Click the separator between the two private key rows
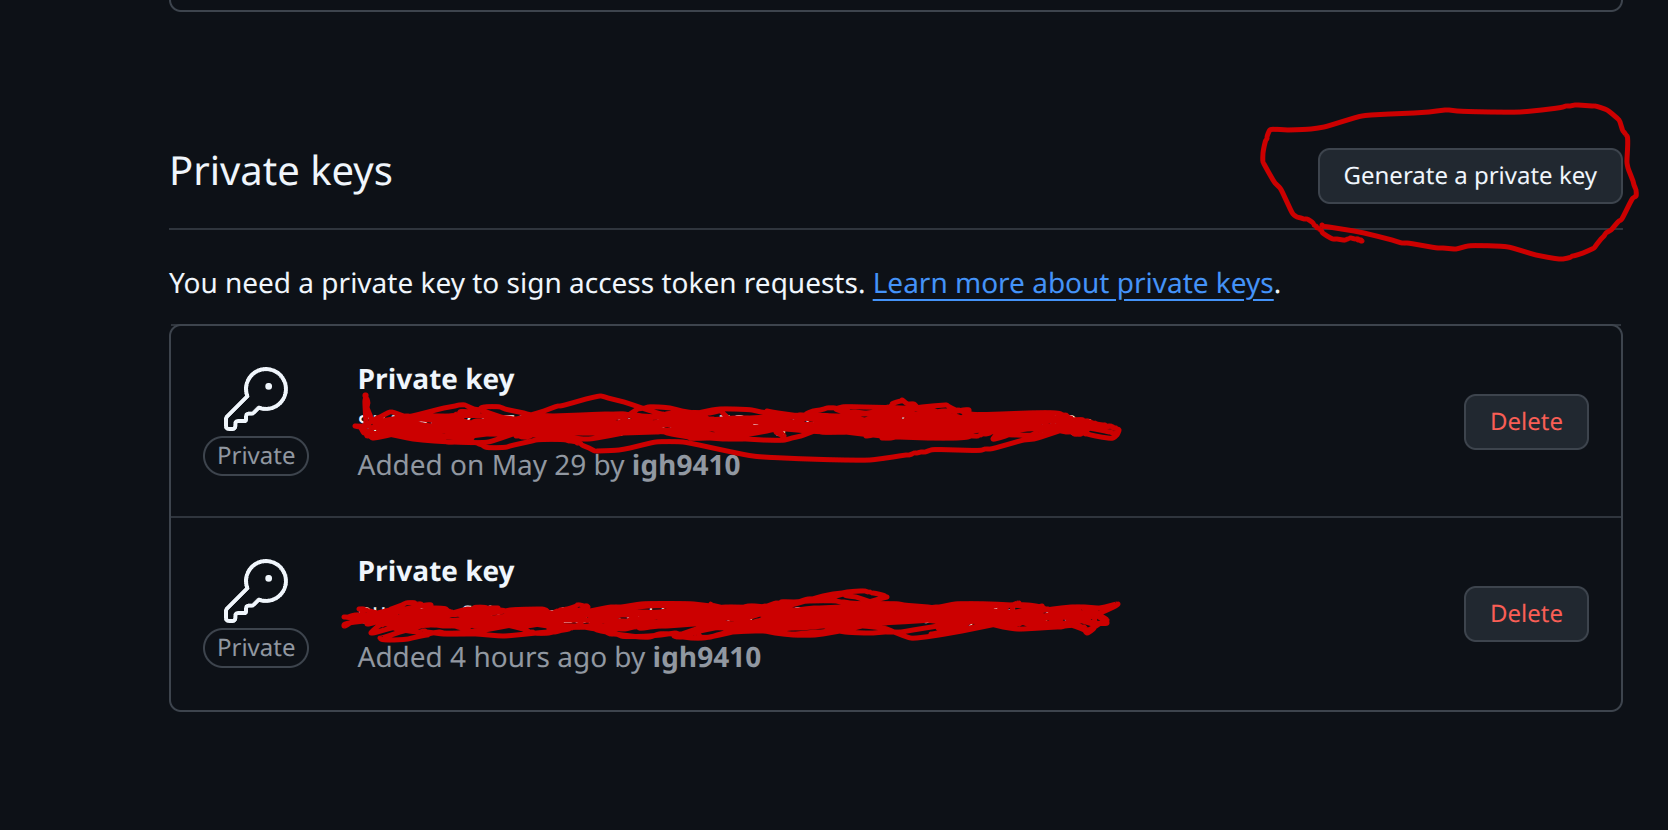 point(895,517)
